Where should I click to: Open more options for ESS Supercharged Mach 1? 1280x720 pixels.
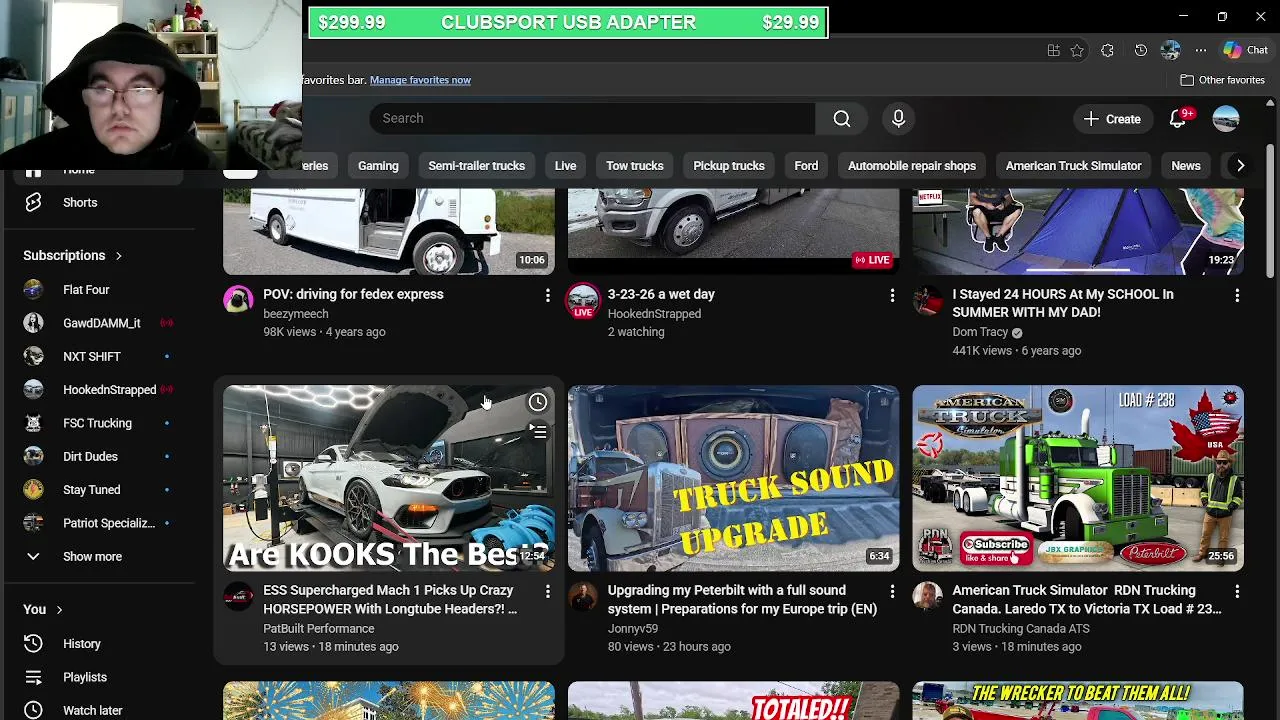tap(547, 591)
